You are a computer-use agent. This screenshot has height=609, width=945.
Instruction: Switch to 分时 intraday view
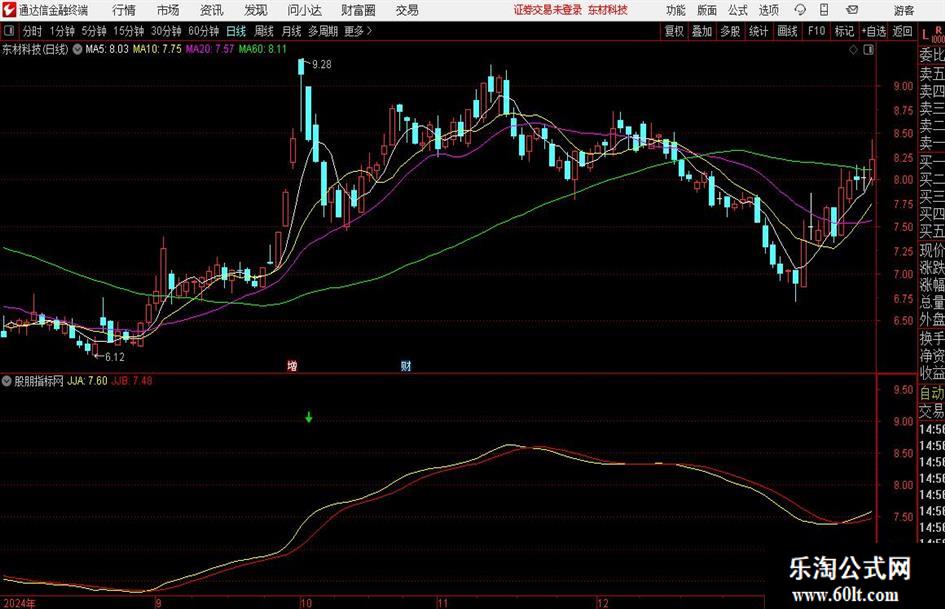point(33,31)
